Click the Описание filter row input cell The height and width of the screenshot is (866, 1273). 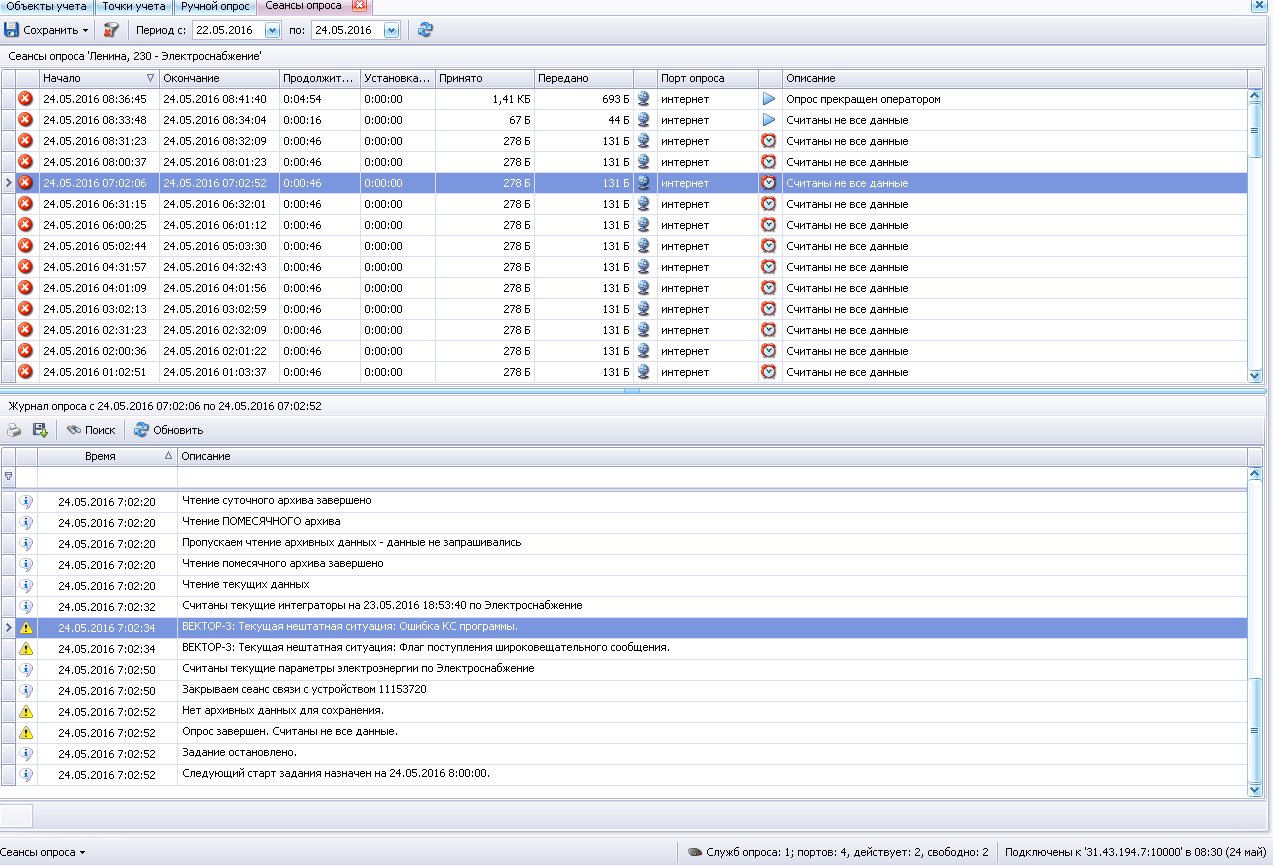click(x=712, y=477)
